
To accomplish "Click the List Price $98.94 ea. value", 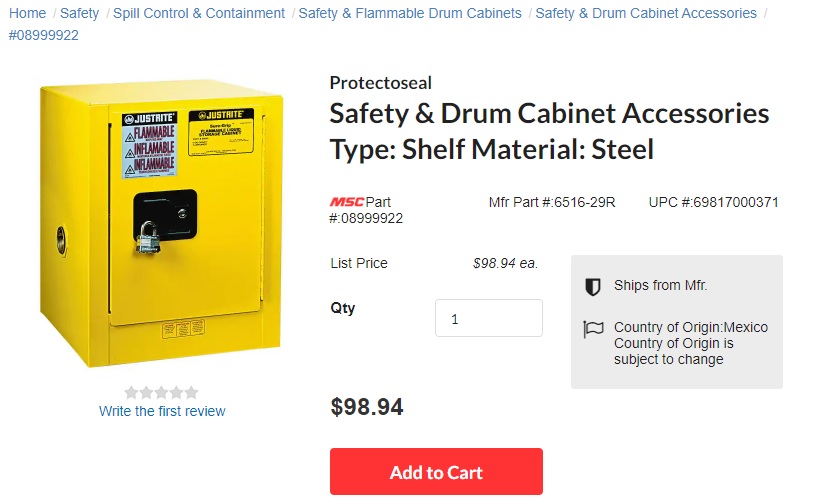I will click(x=505, y=264).
